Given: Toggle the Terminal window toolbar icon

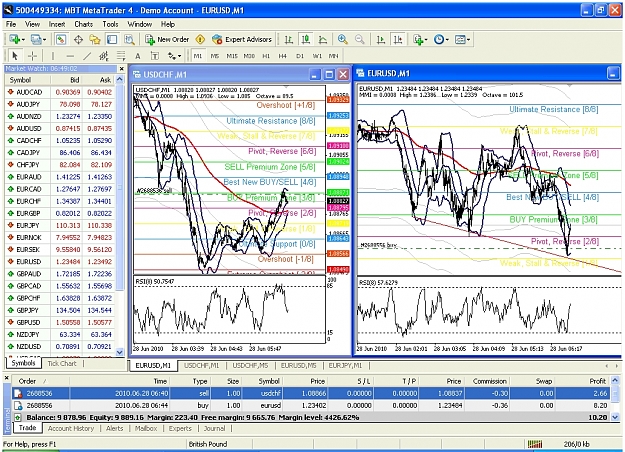Looking at the screenshot, I should click(112, 39).
